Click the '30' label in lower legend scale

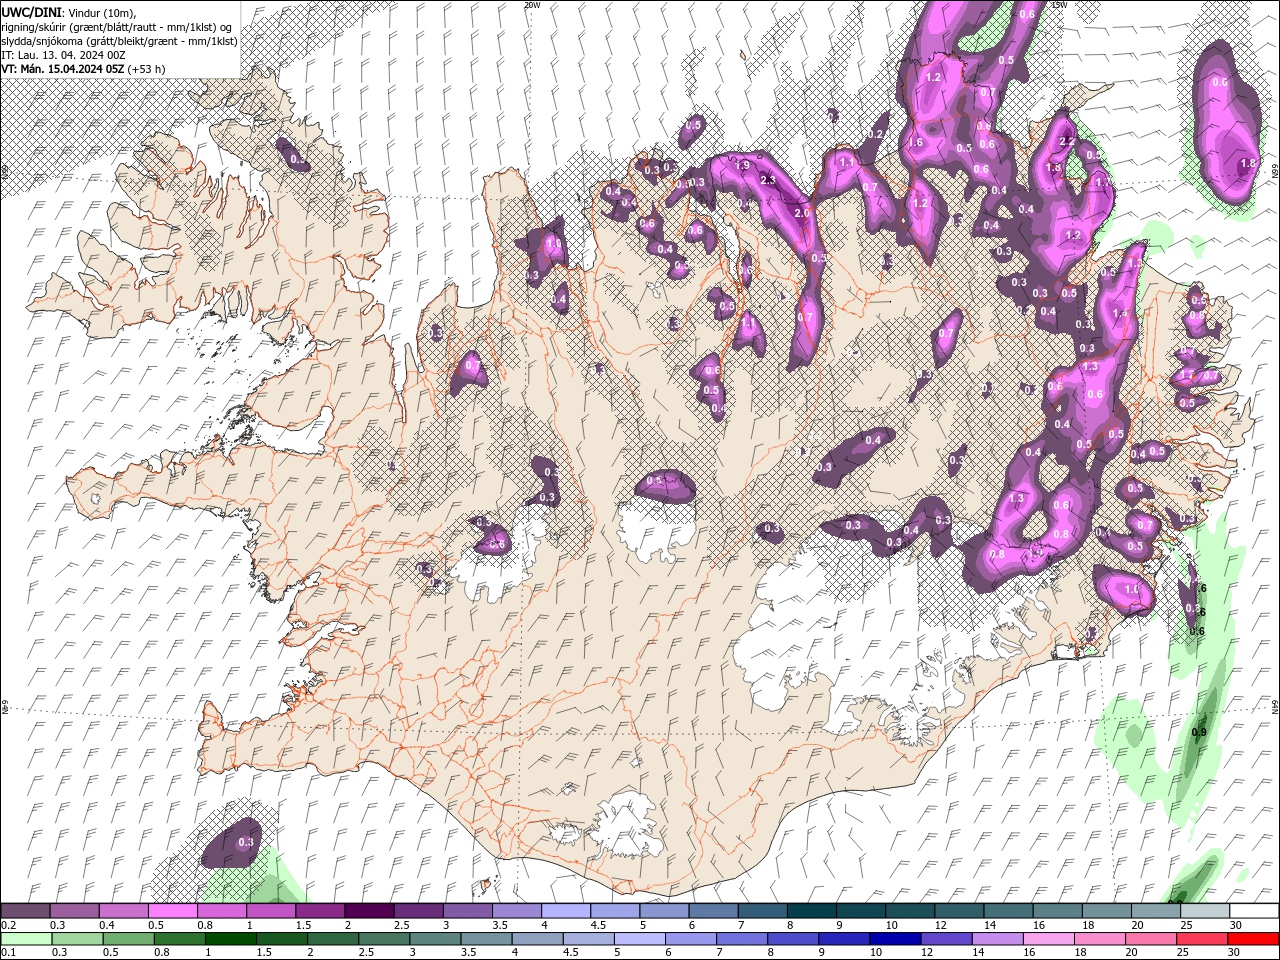pyautogui.click(x=1234, y=953)
